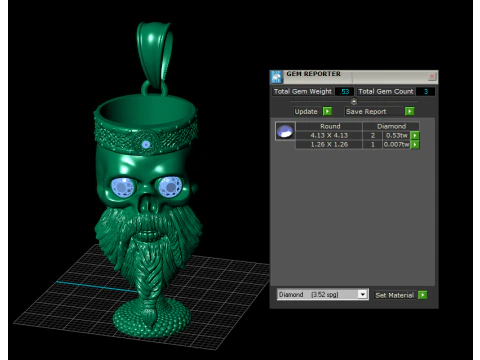Select the 4.13 X 4.13 size cell
The width and height of the screenshot is (480, 360).
329,135
